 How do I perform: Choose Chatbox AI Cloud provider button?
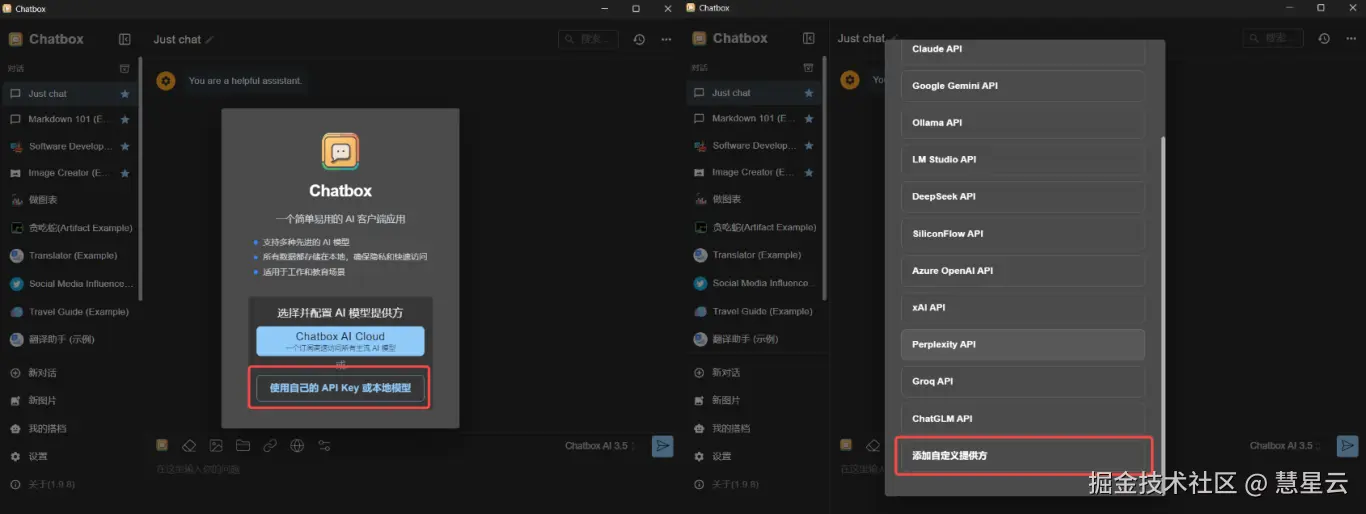point(340,341)
